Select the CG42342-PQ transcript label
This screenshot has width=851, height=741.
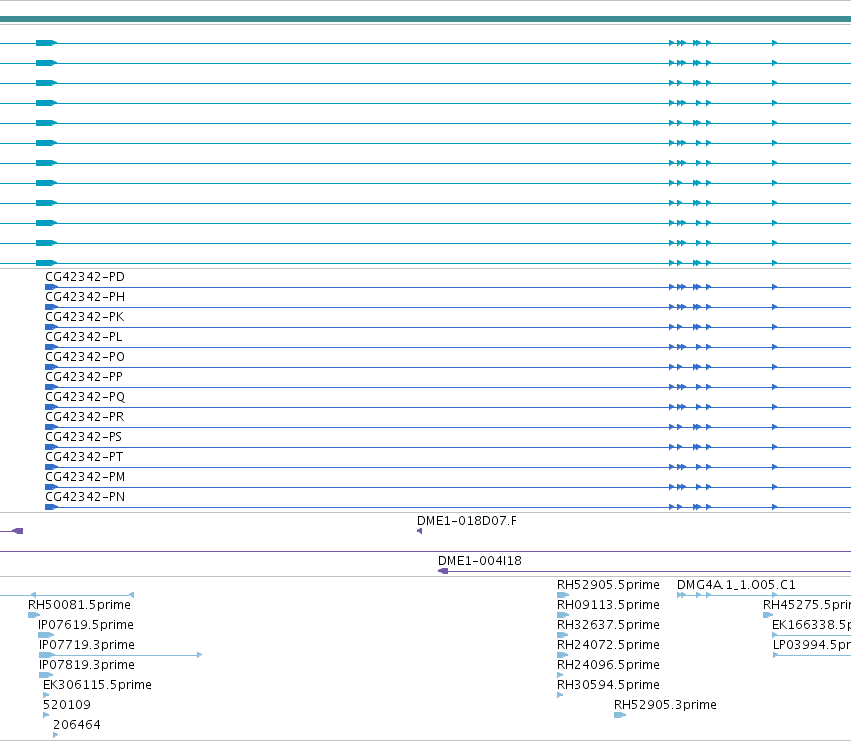tap(85, 397)
